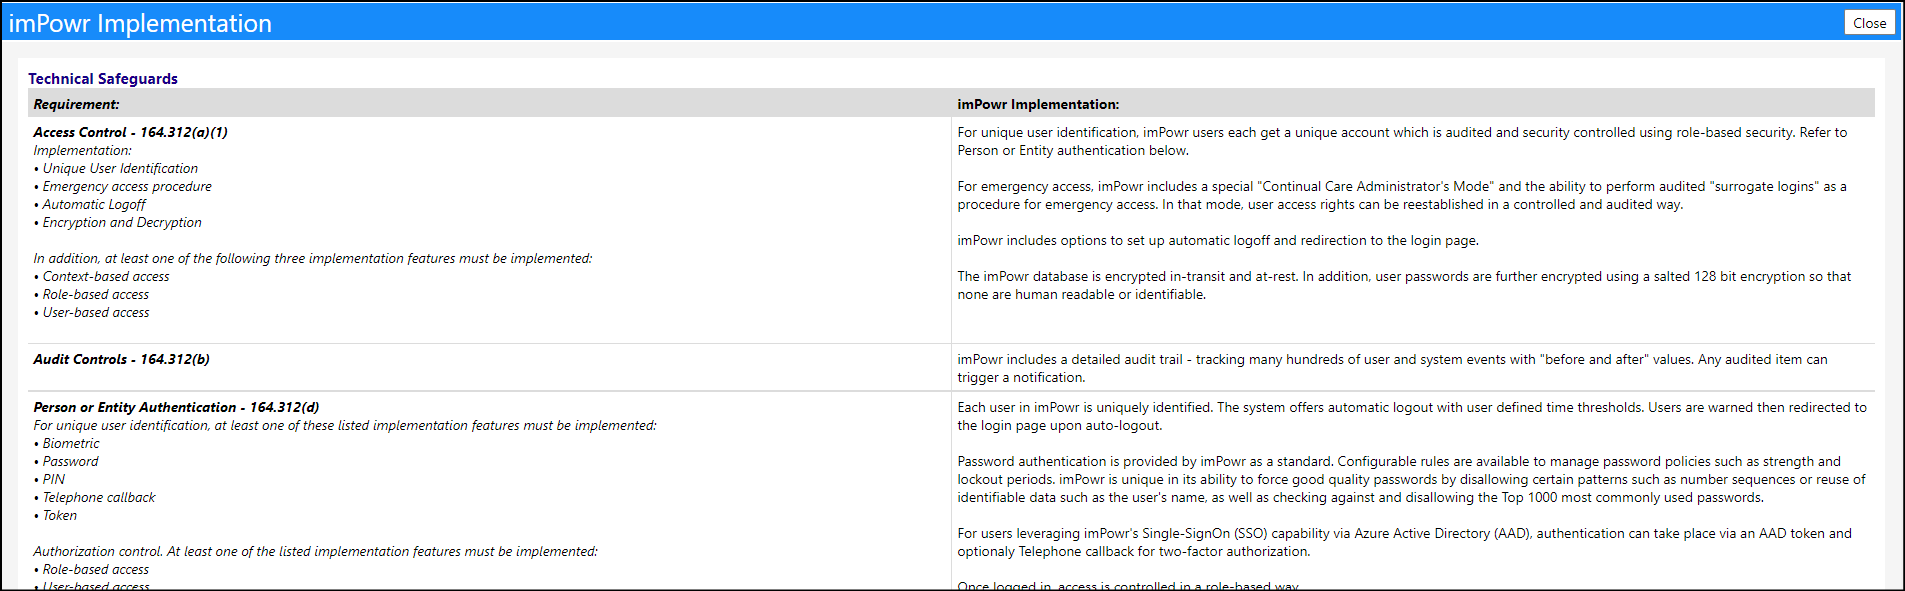Click sentence about automatic logoff and redirection

[1218, 240]
